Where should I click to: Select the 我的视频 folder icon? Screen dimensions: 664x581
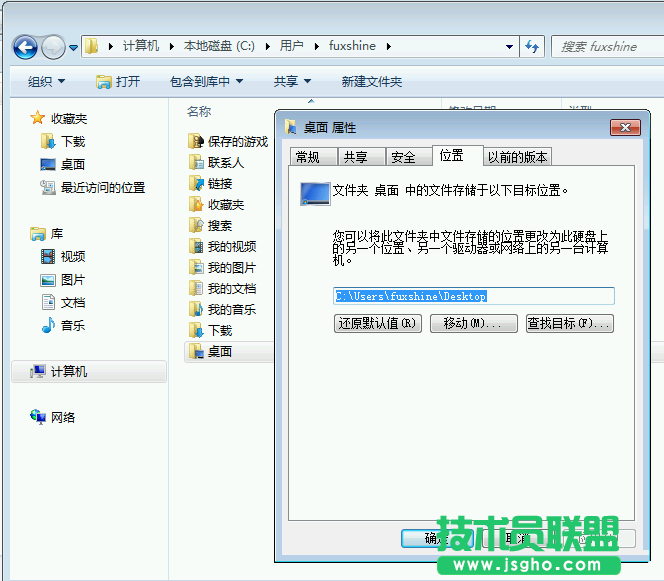[x=195, y=246]
